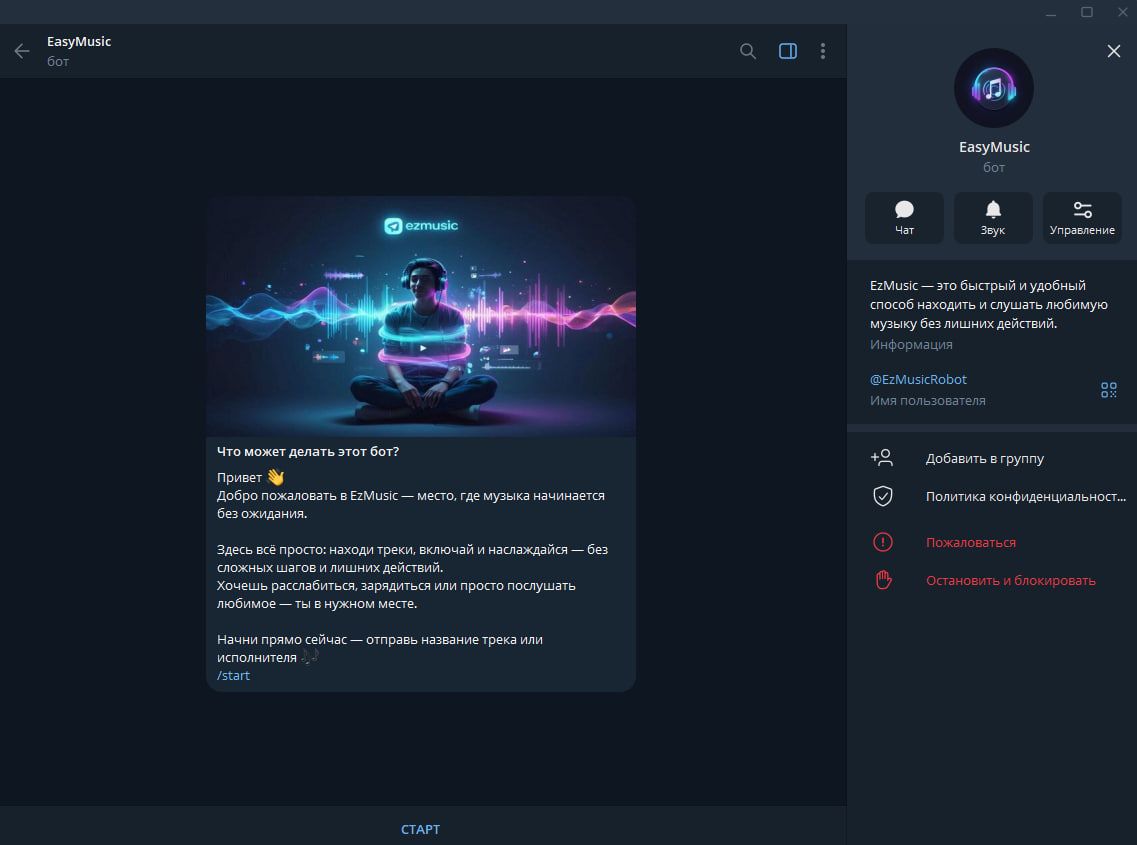Open the ezmusic banner image

tap(421, 316)
